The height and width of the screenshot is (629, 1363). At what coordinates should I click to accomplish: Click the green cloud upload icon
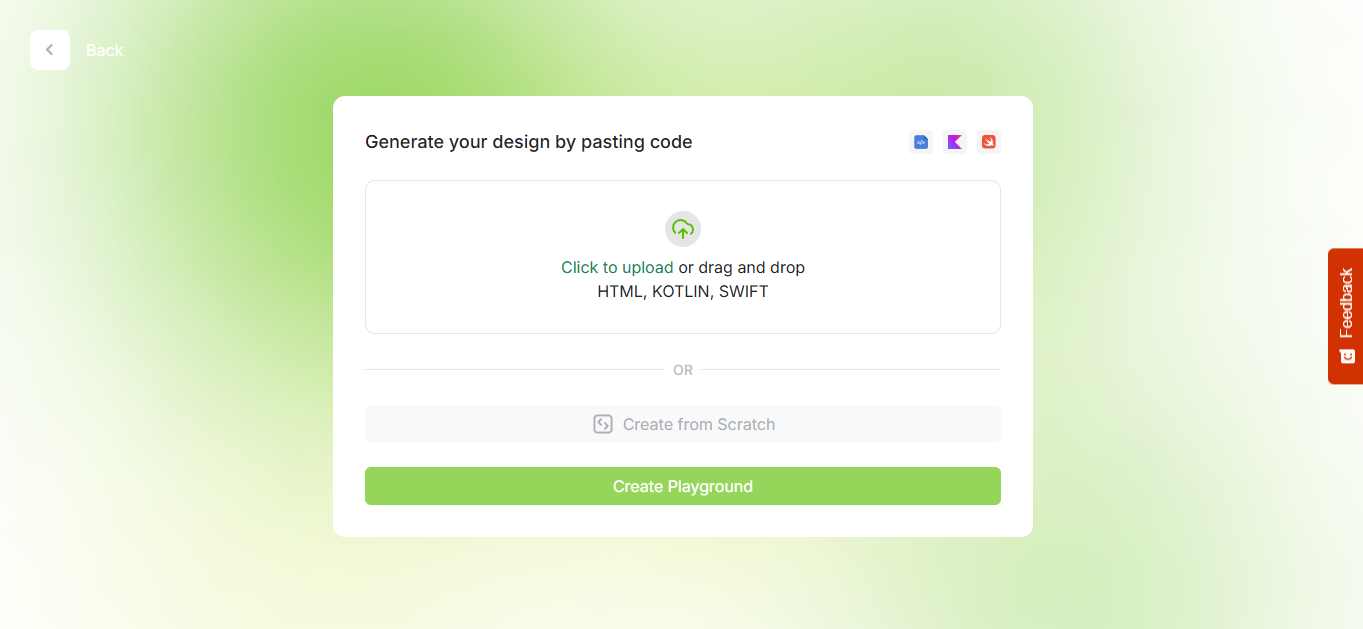click(x=683, y=229)
